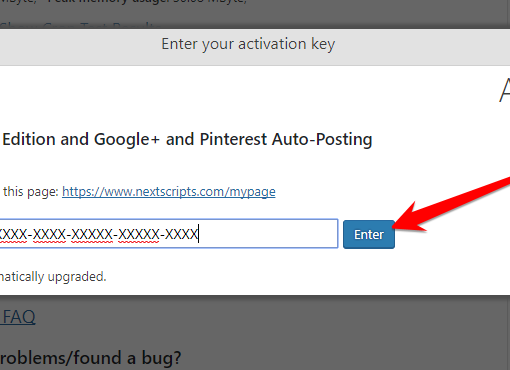Click the blue Enter button
The width and height of the screenshot is (510, 370).
pyautogui.click(x=369, y=234)
